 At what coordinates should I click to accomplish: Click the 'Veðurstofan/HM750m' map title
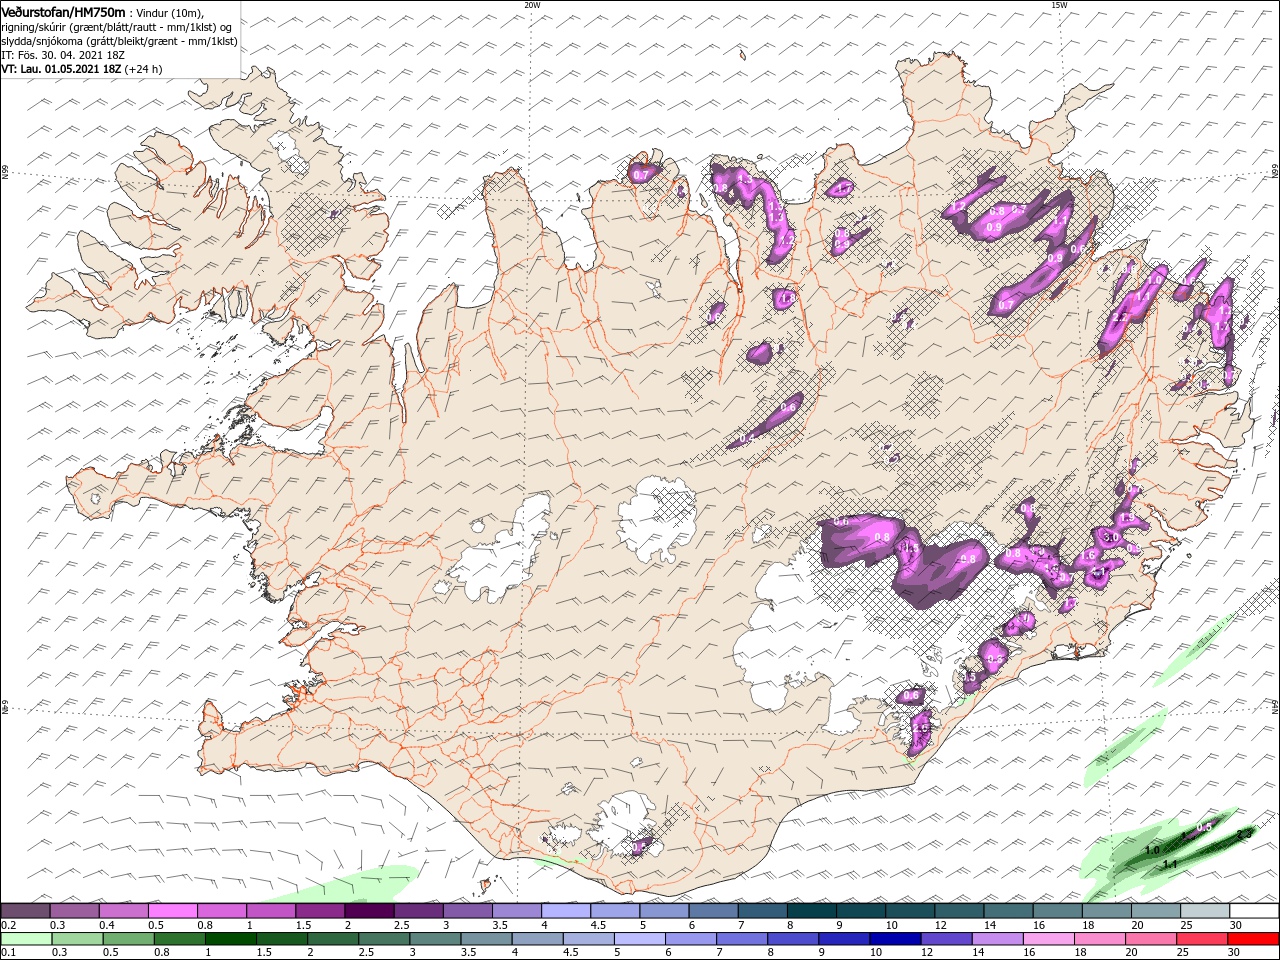tap(63, 12)
